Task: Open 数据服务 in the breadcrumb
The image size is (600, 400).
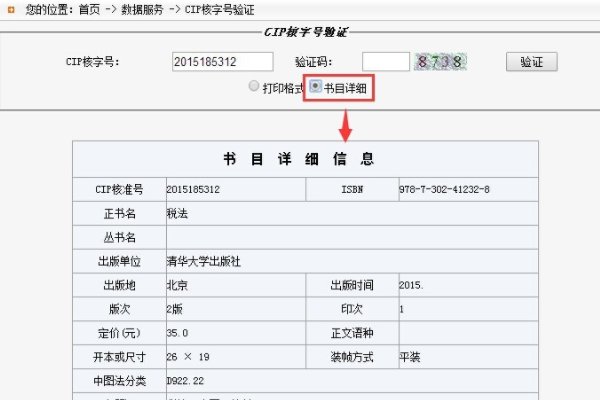Action: (142, 10)
